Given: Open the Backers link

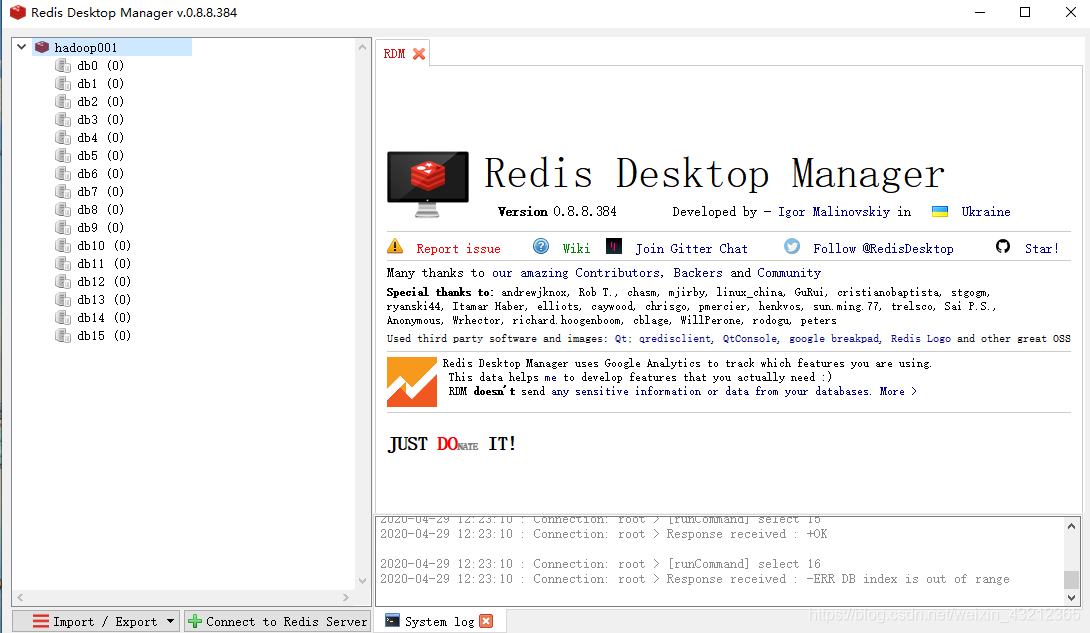Looking at the screenshot, I should tap(698, 273).
